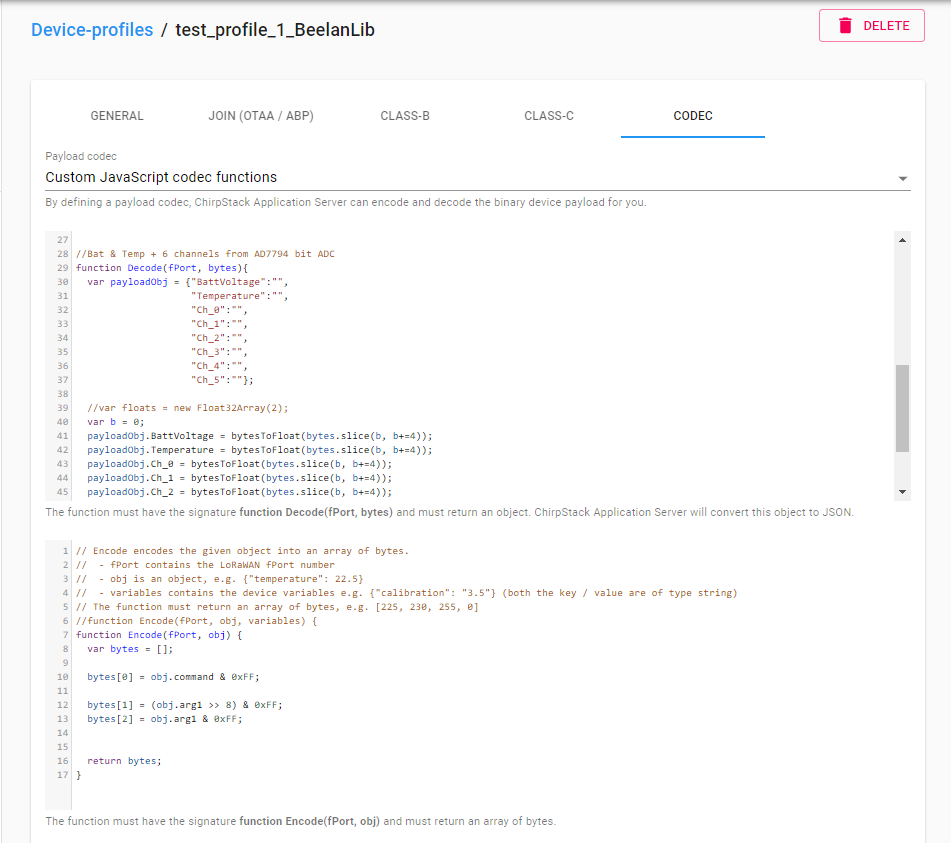Click the comment about calibration device variables

(x=406, y=593)
